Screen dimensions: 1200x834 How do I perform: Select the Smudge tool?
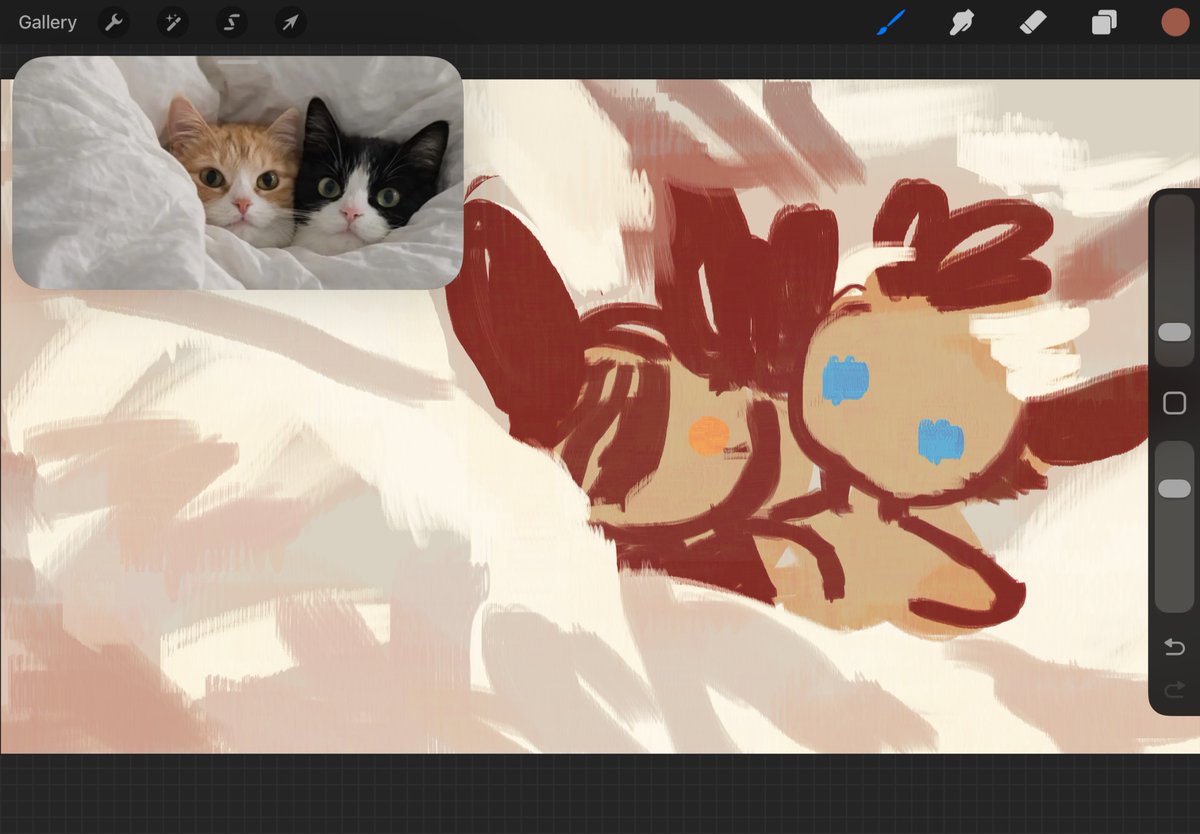(x=961, y=22)
